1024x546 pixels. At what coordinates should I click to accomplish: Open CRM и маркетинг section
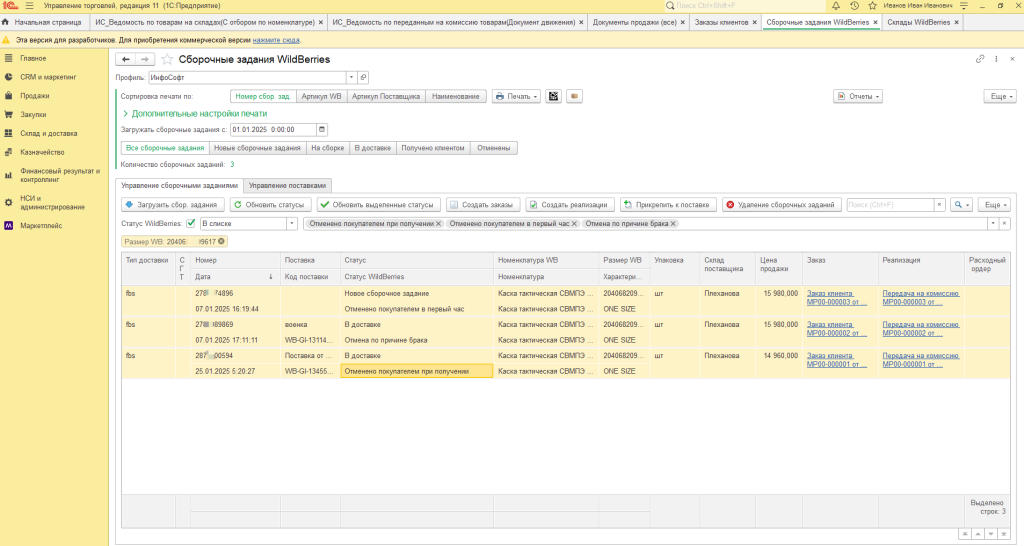[48, 77]
